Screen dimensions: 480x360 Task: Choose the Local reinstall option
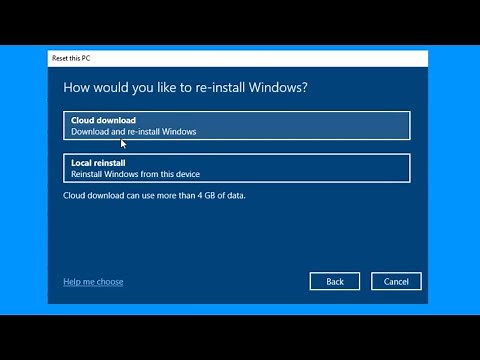[x=237, y=168]
